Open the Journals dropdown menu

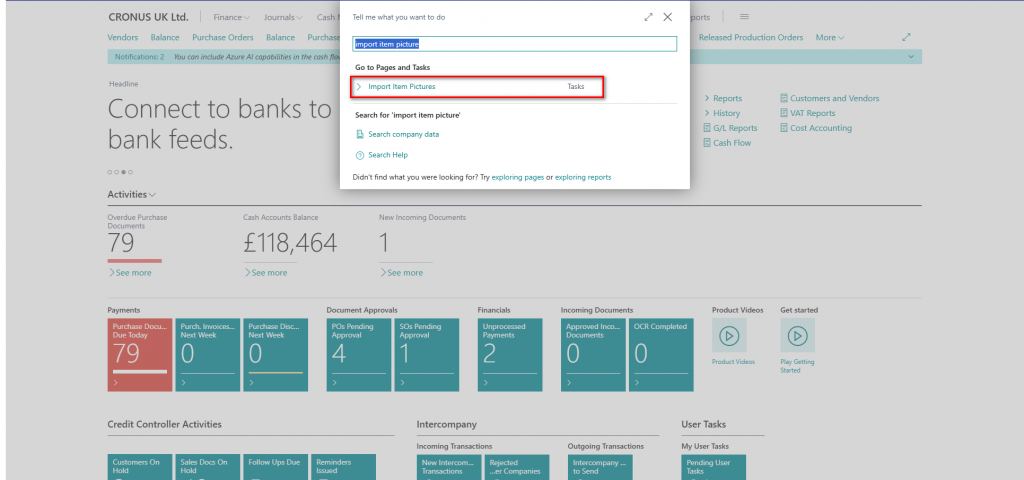pos(286,17)
